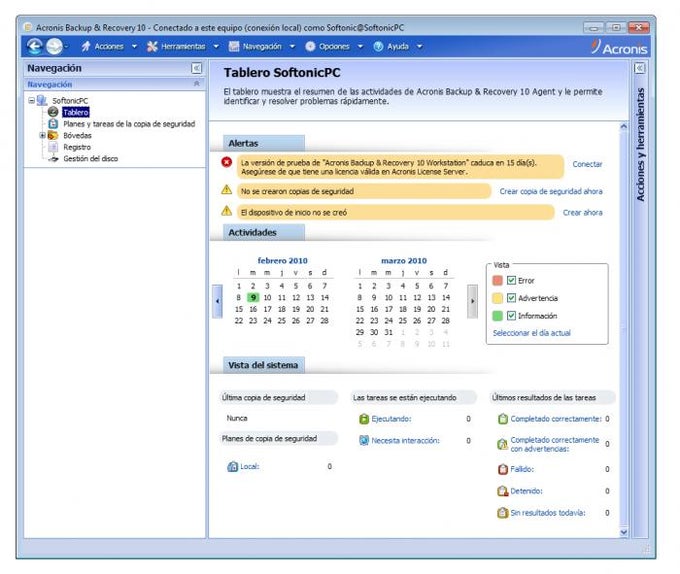
Task: Open the Opciones menu
Action: pos(334,46)
